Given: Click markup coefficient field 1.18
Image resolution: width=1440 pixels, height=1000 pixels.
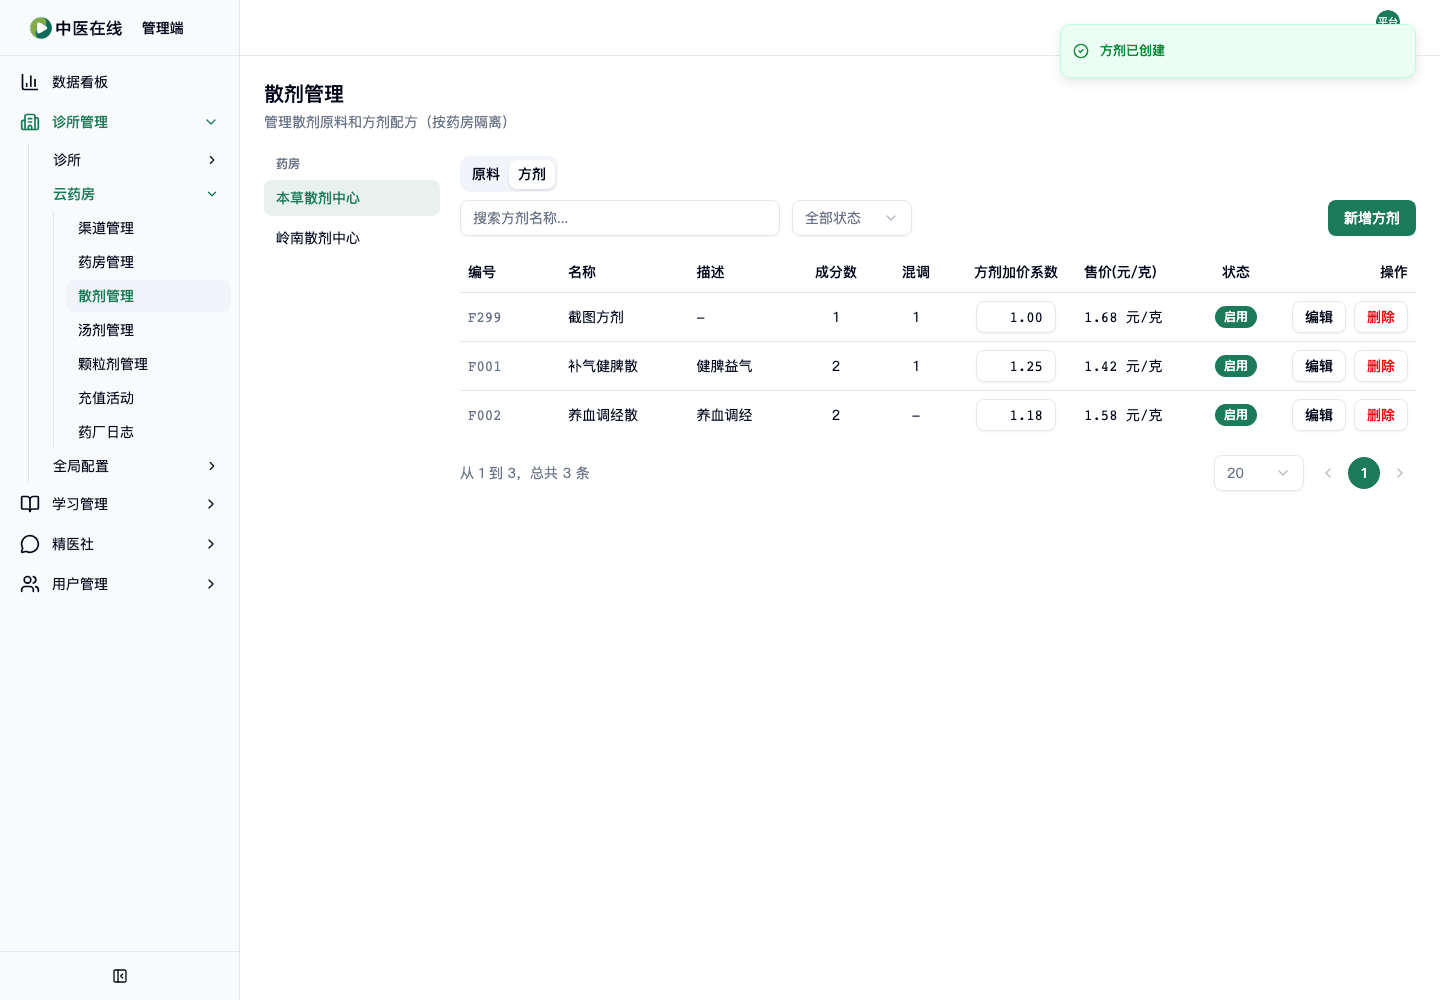Looking at the screenshot, I should (1016, 415).
